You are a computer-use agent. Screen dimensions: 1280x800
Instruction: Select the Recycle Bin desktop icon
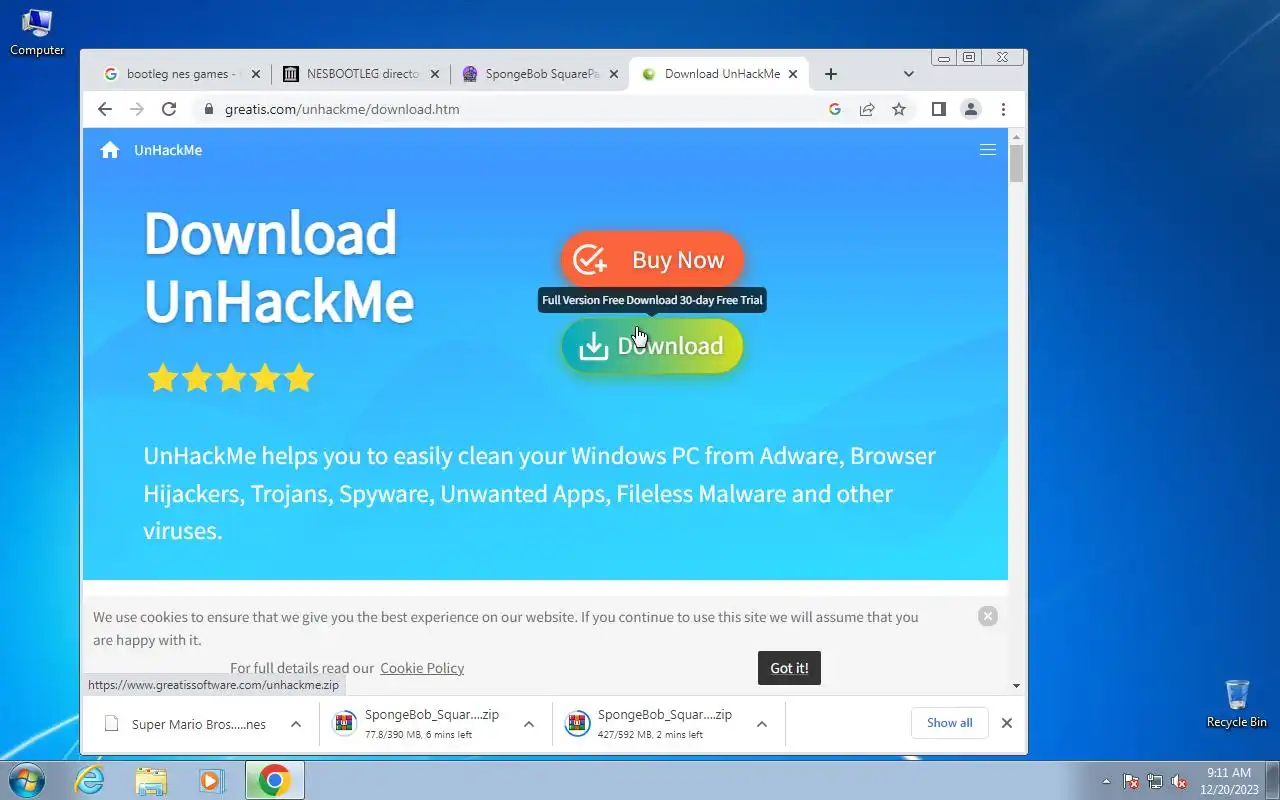(1237, 704)
